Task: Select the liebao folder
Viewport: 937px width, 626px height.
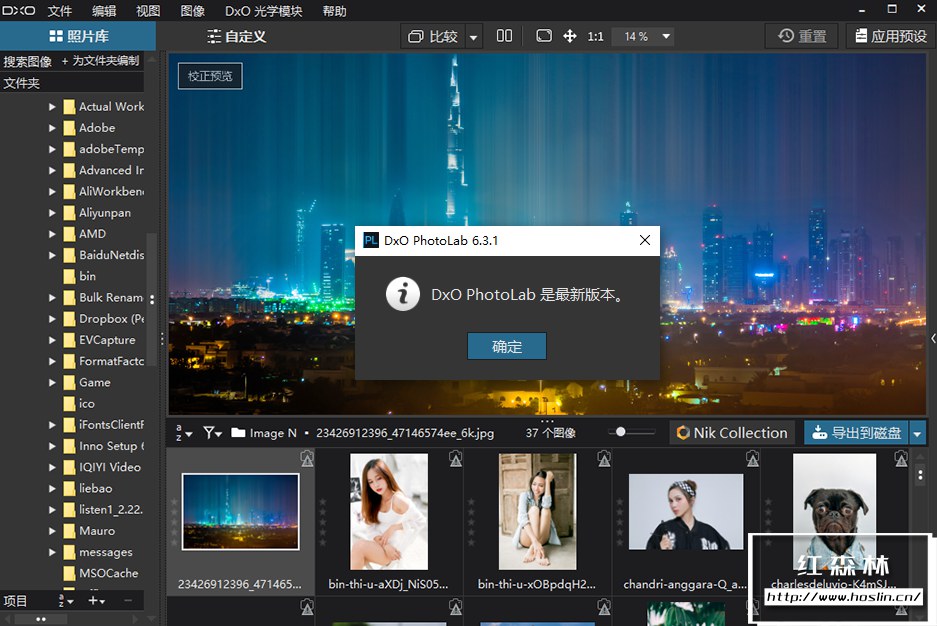Action: click(x=88, y=489)
